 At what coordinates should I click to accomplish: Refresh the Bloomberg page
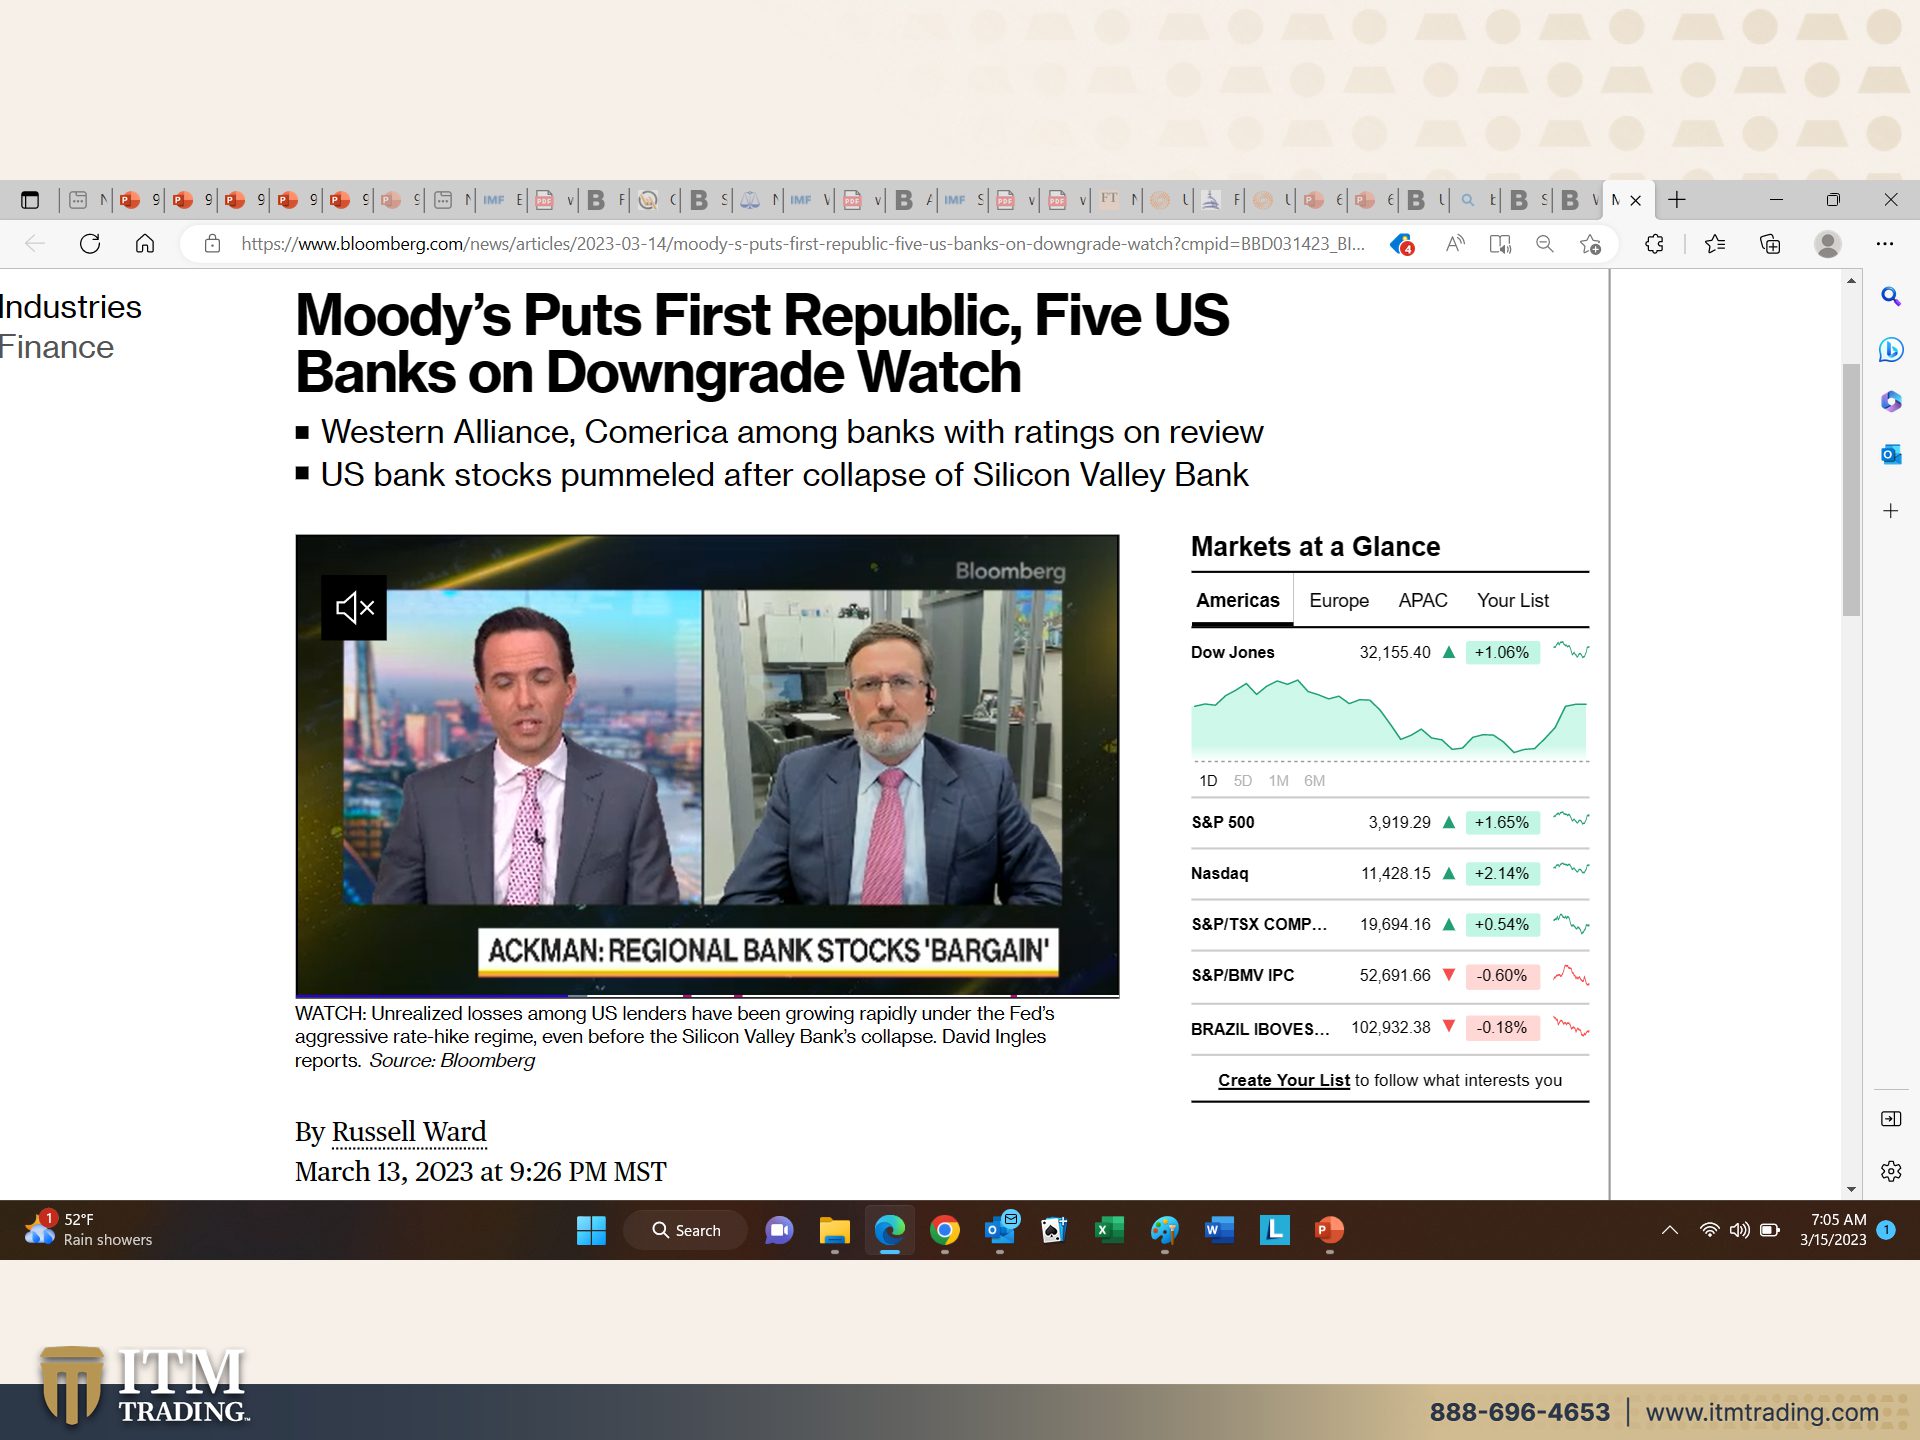point(90,244)
